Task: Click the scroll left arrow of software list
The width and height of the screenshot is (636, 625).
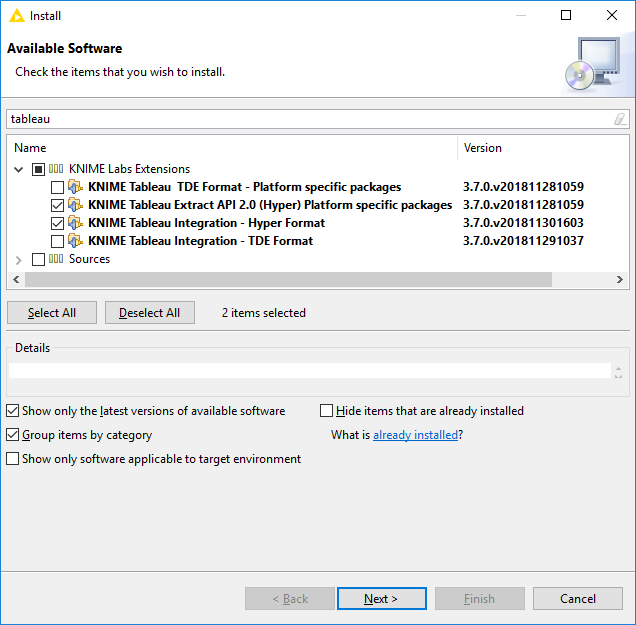Action: point(16,279)
